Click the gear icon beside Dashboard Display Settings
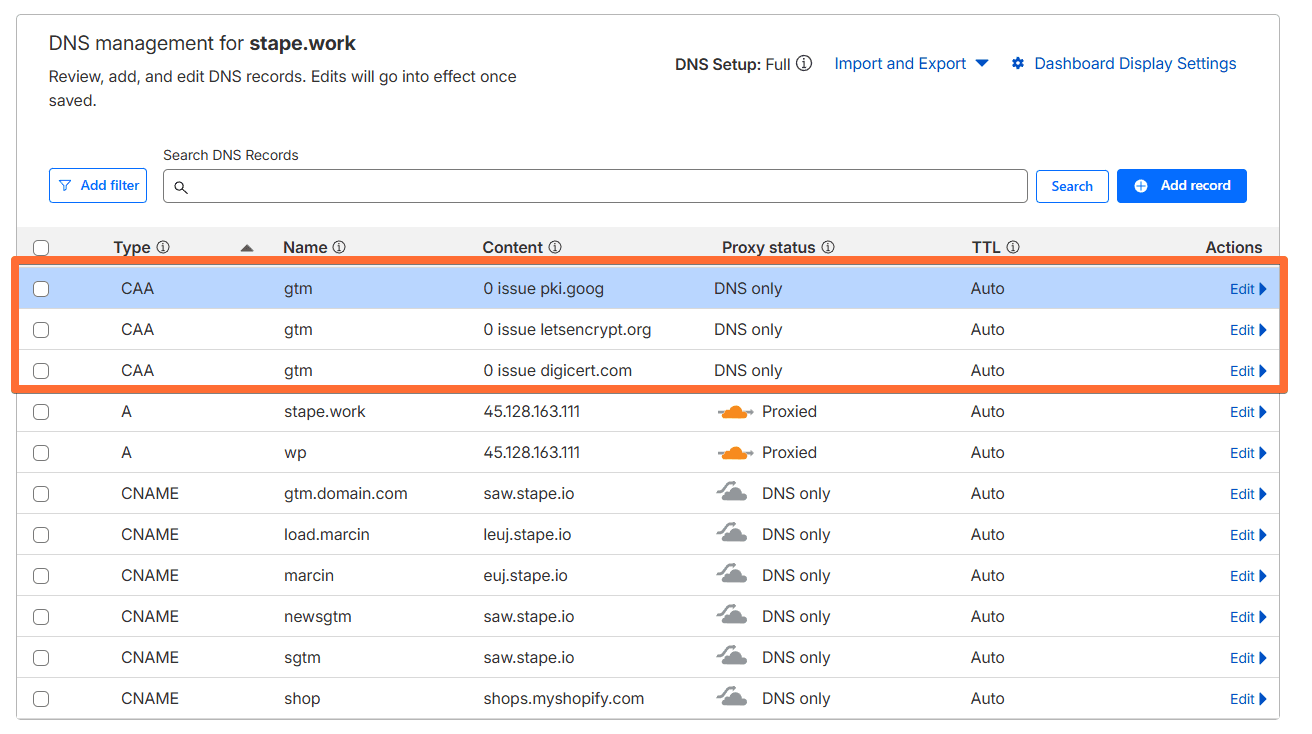 (1018, 63)
